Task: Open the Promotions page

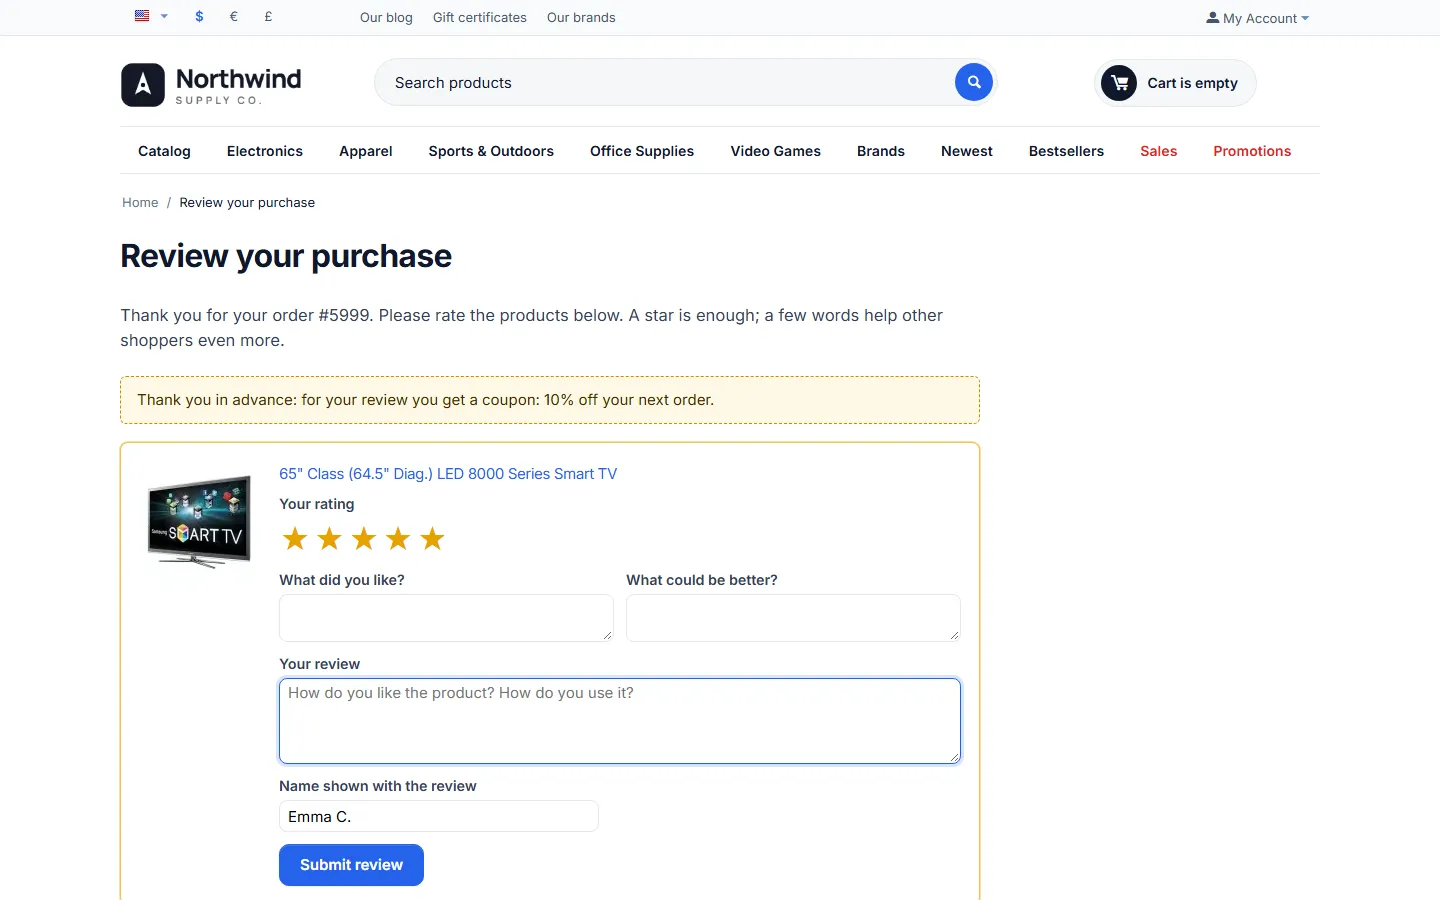Action: point(1252,151)
